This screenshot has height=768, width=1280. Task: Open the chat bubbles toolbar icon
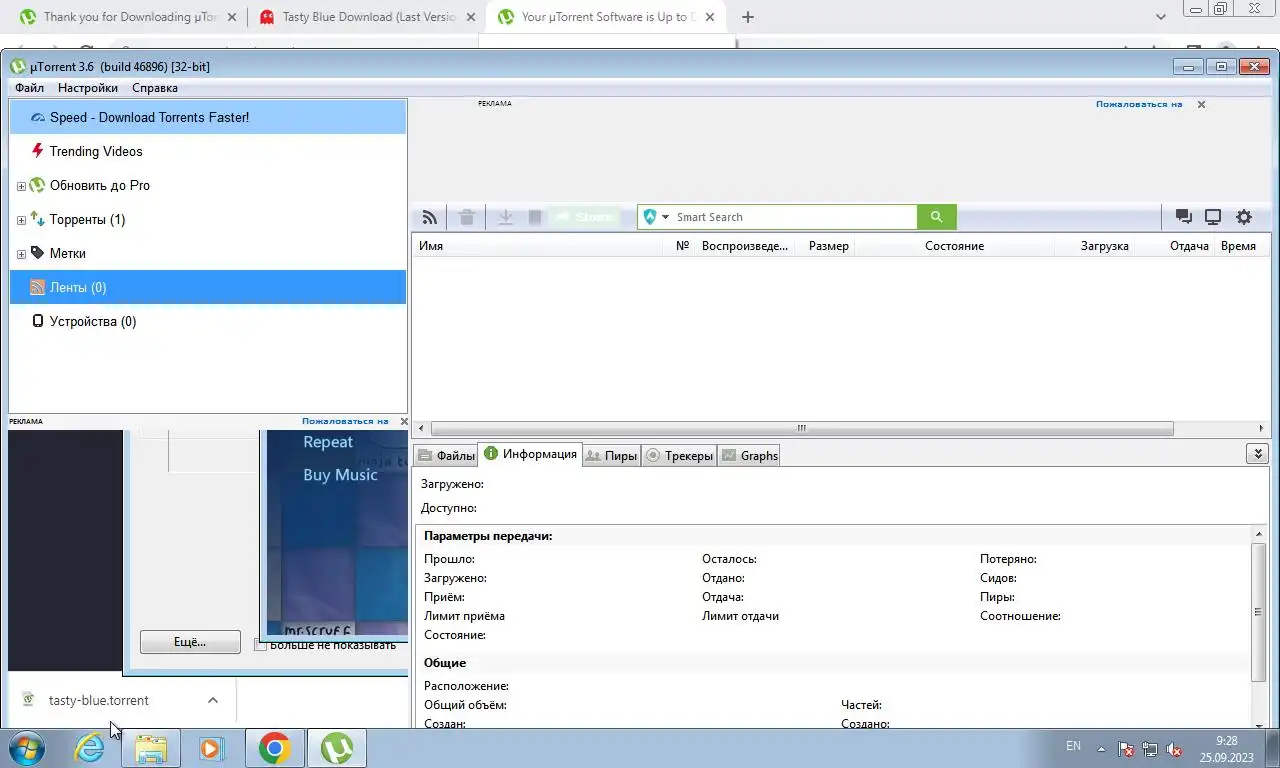pyautogui.click(x=1184, y=217)
